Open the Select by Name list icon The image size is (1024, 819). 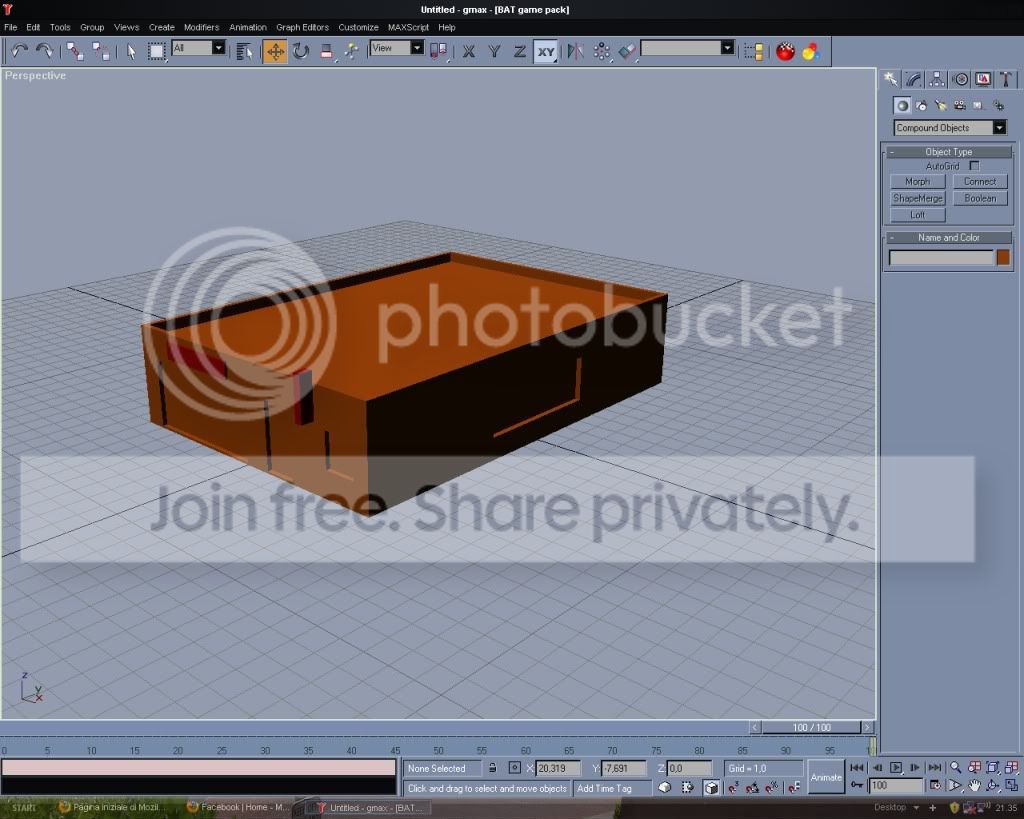coord(244,51)
